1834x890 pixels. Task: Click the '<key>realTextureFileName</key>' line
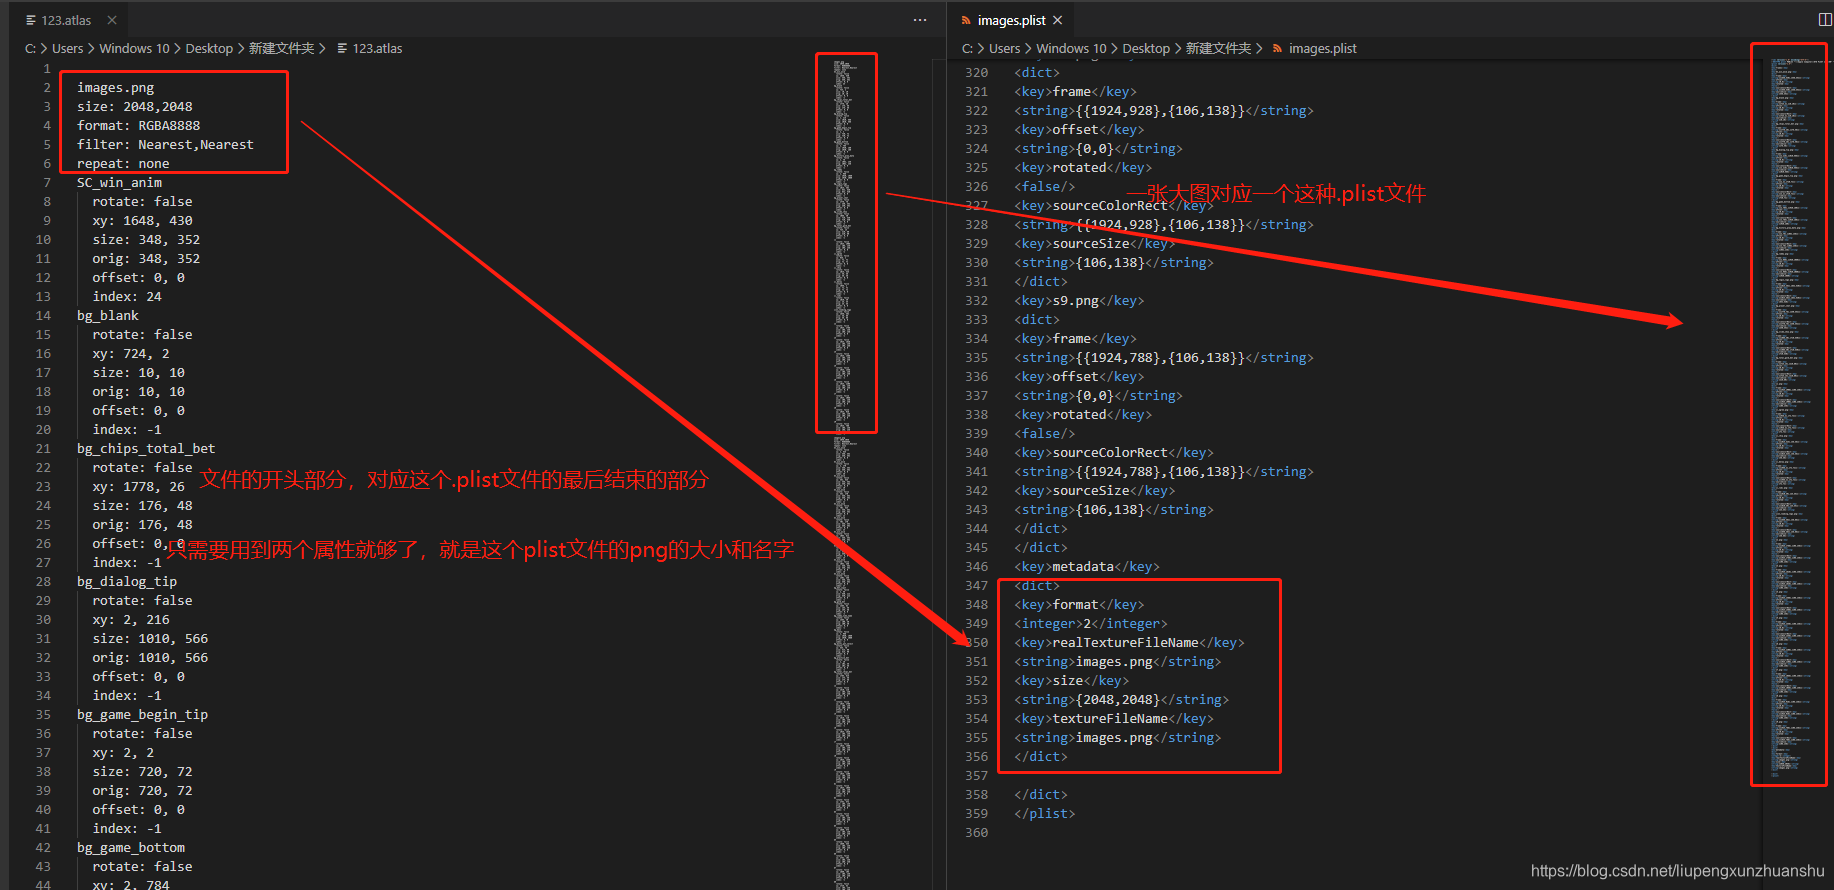pyautogui.click(x=1129, y=642)
